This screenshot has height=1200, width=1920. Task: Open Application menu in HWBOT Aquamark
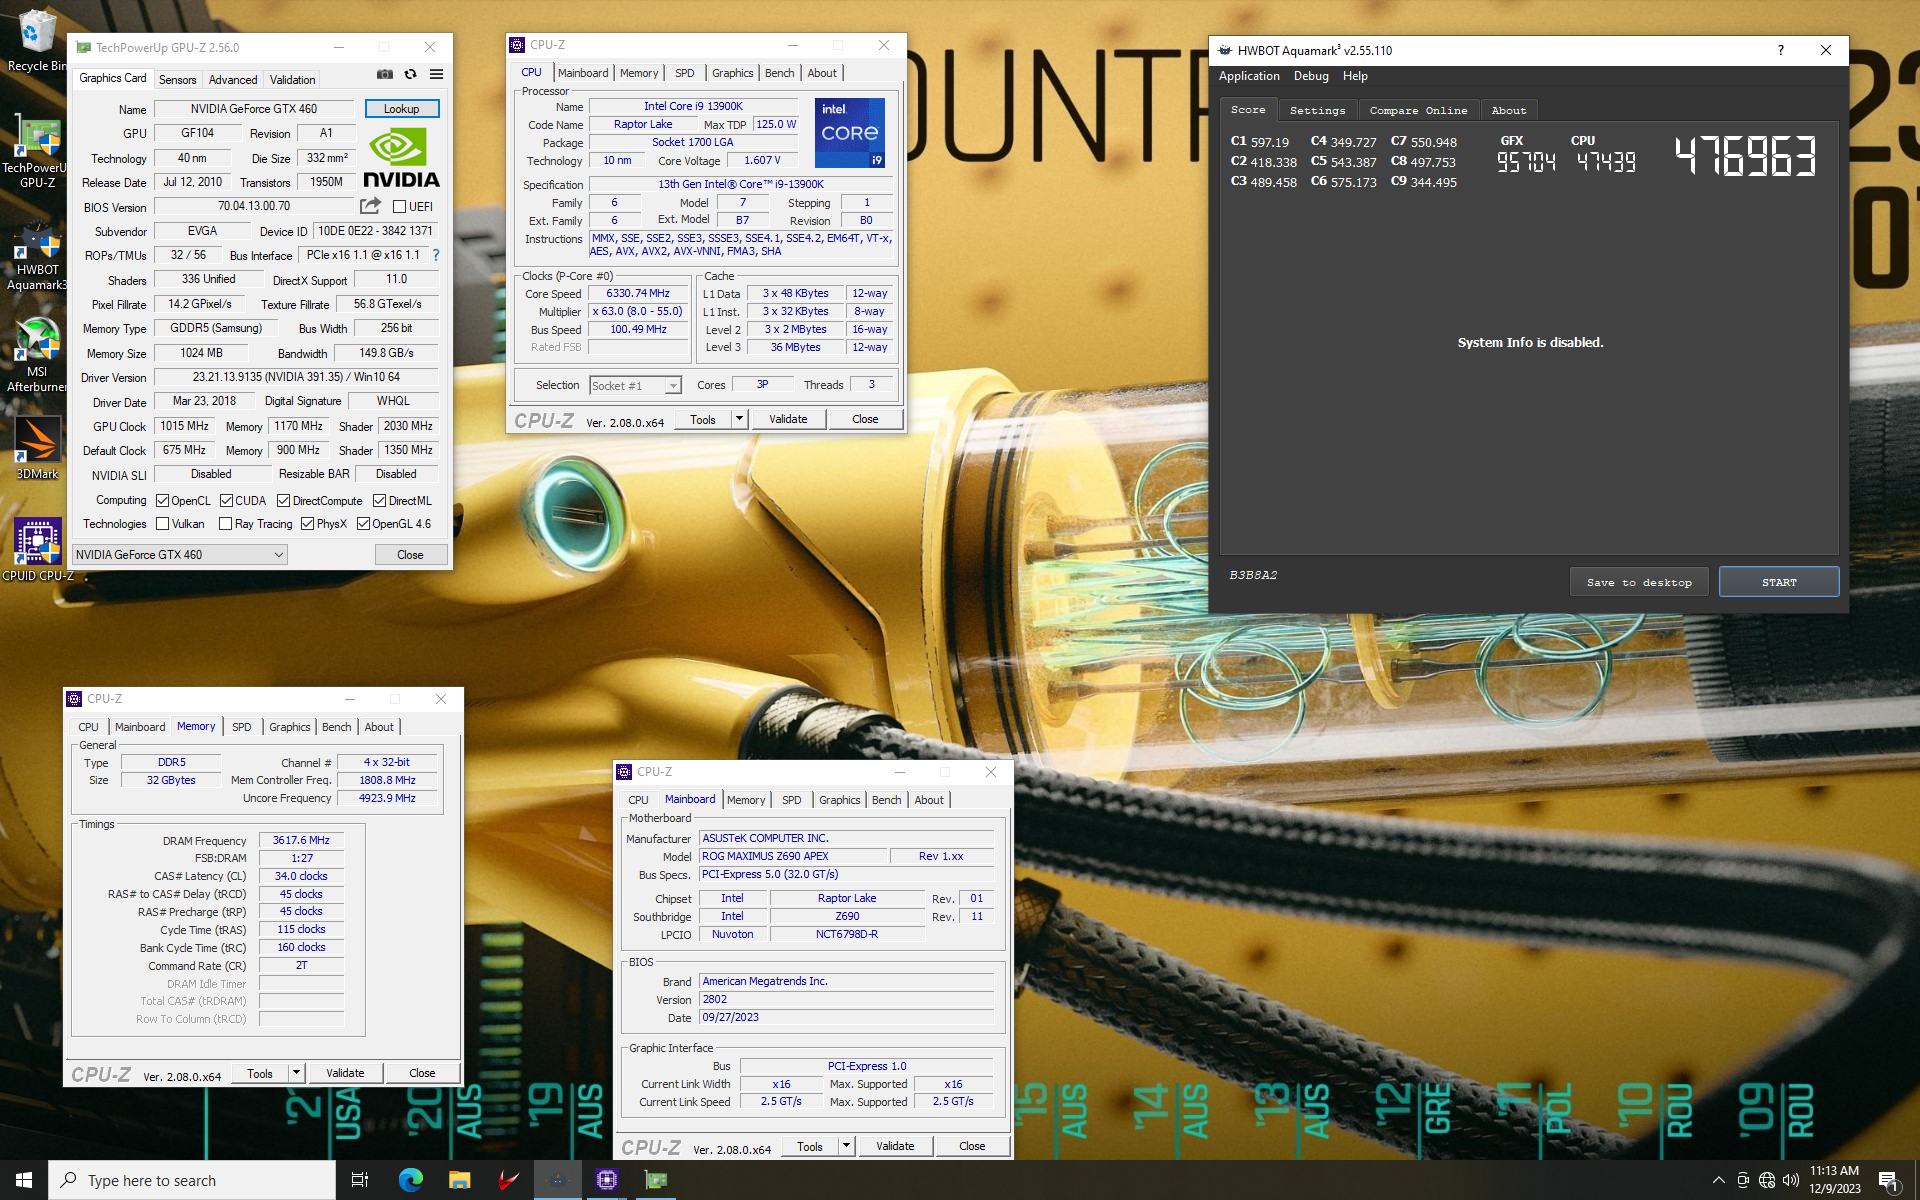(x=1249, y=76)
